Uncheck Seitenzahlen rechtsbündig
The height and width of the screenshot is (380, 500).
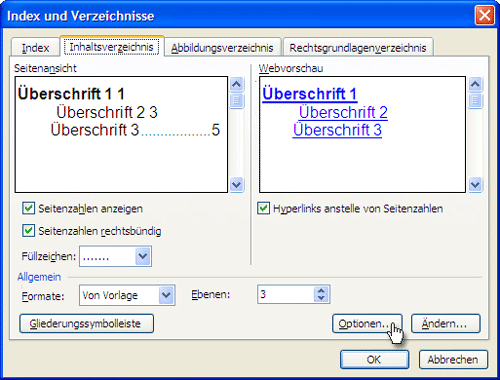pos(28,231)
